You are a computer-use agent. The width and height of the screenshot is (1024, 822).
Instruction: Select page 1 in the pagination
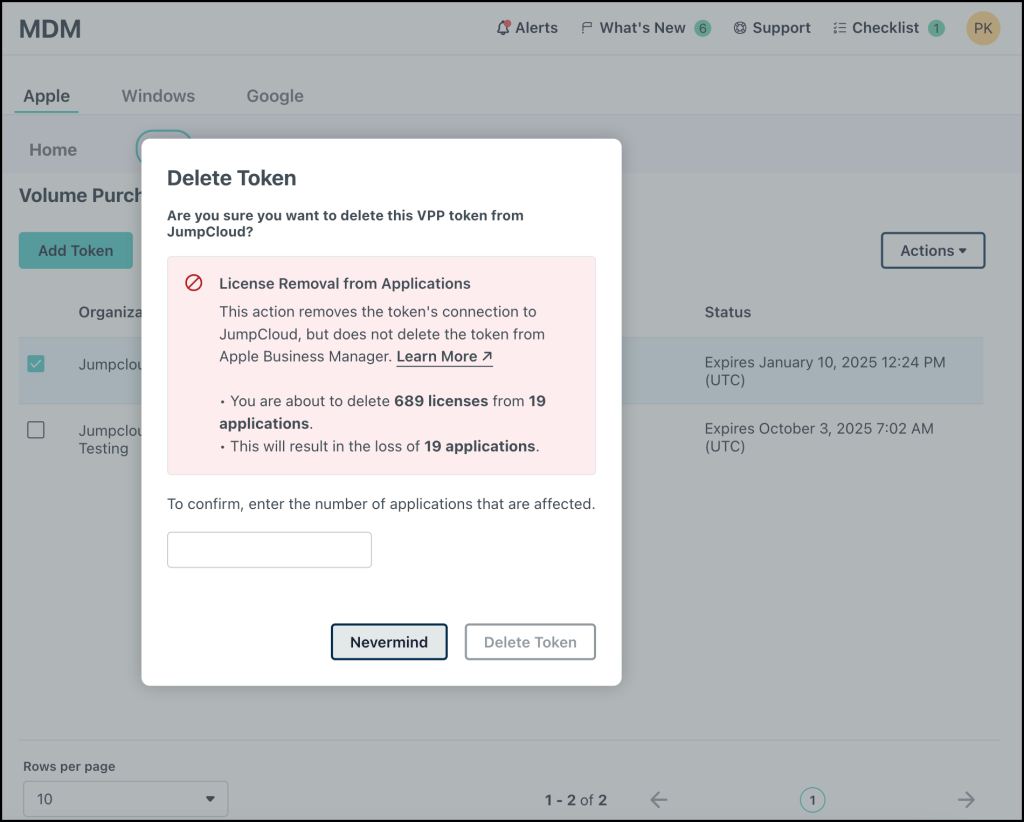[x=812, y=799]
